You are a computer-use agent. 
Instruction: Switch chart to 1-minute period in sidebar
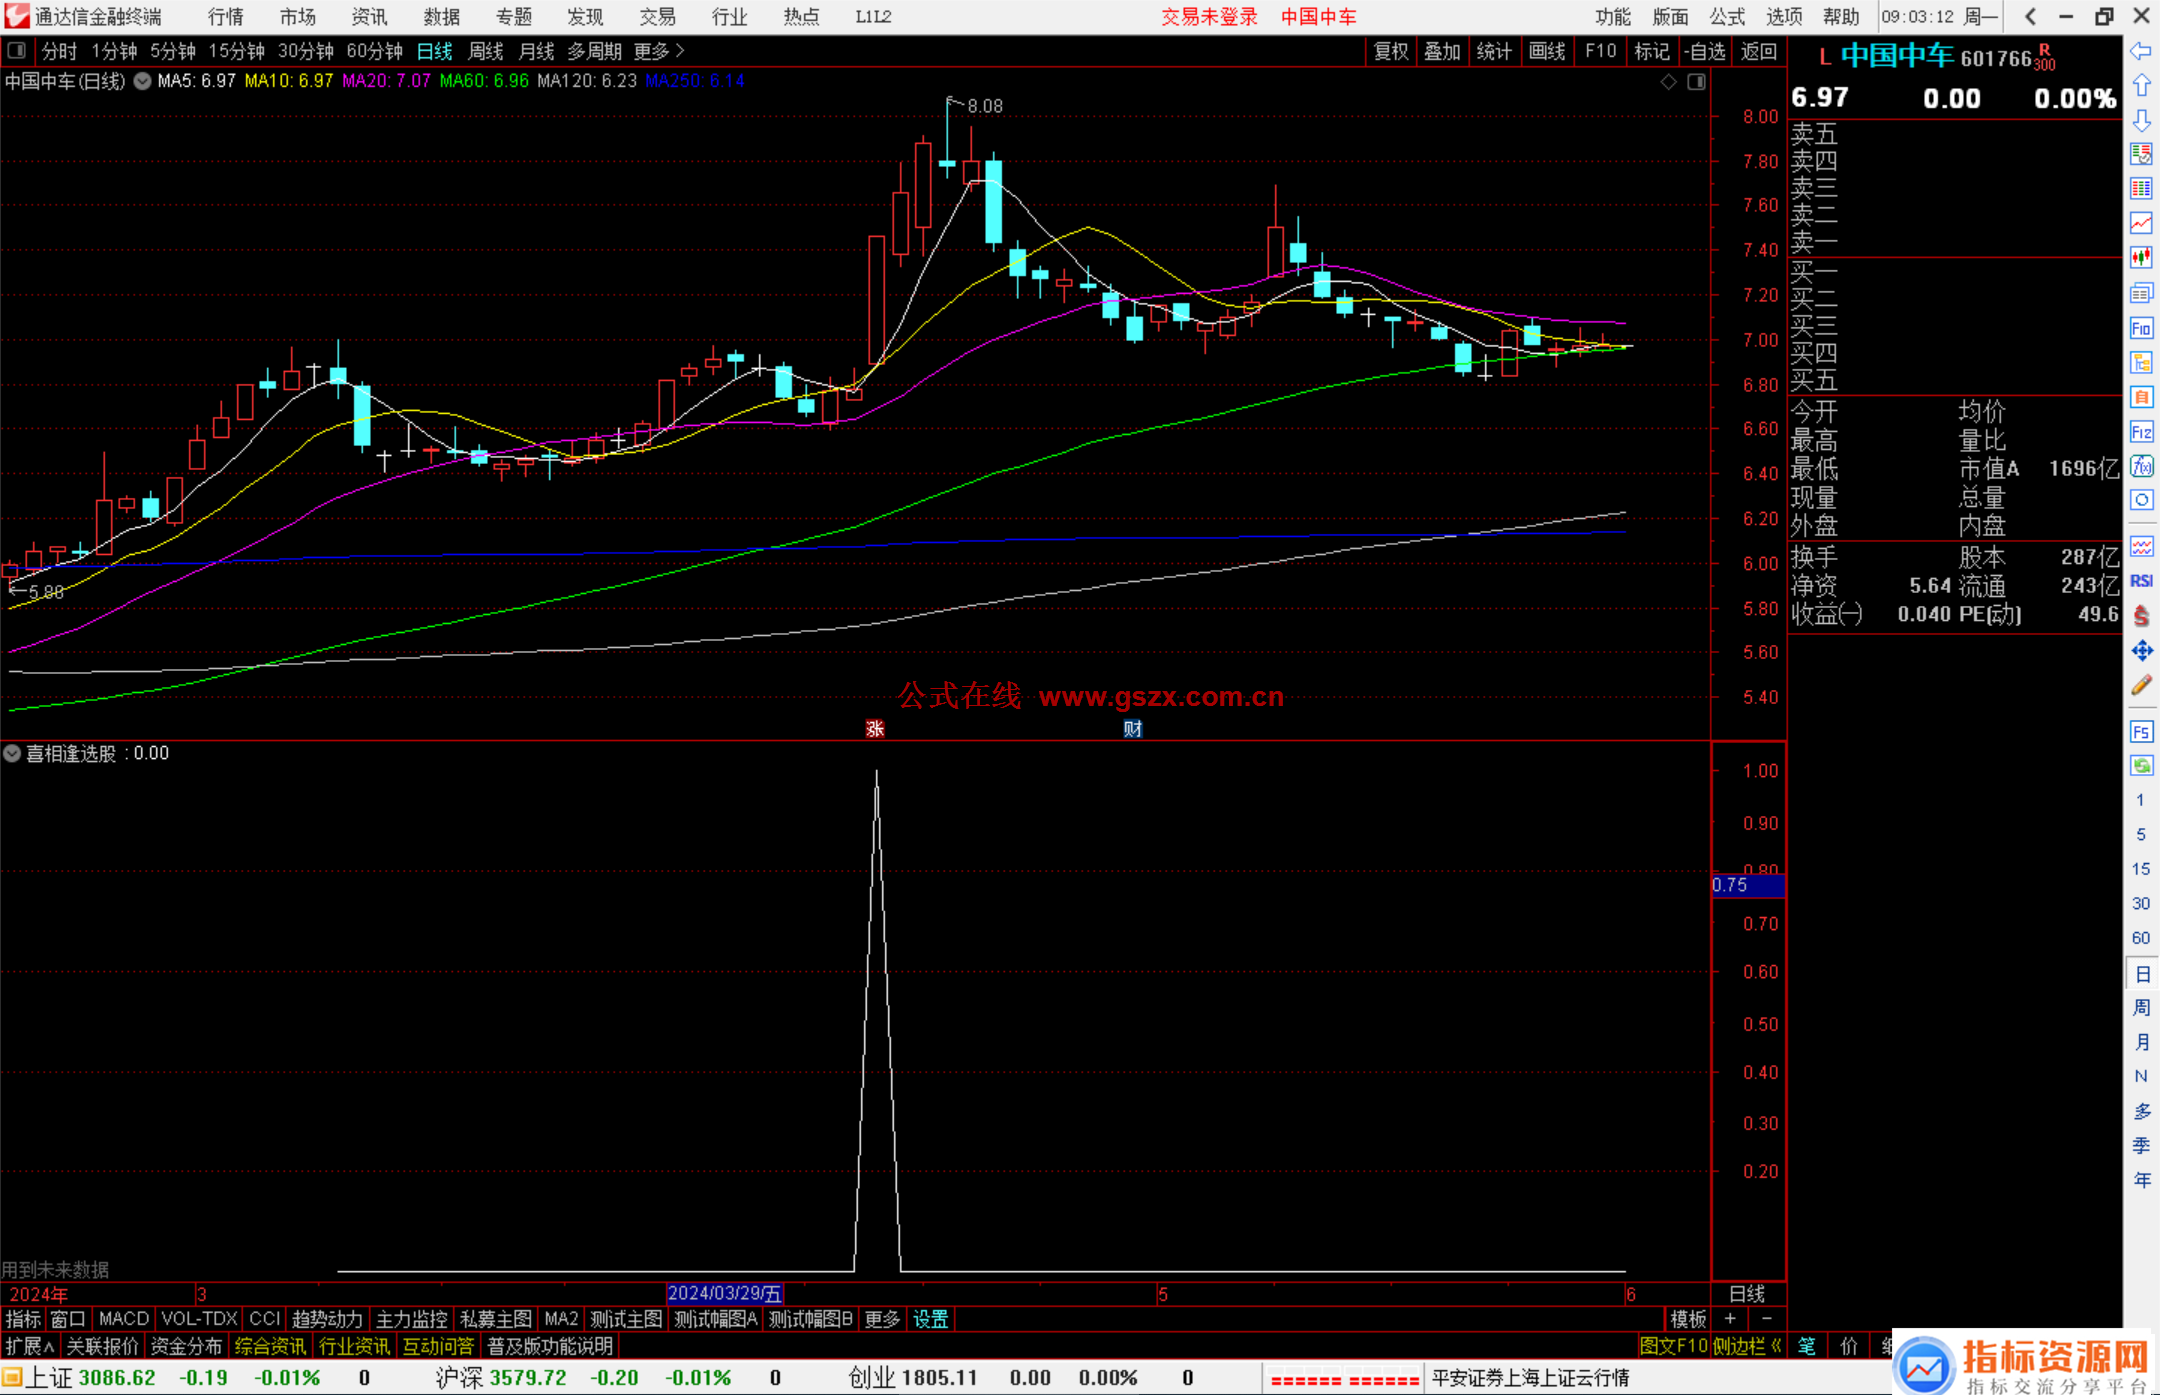click(x=2141, y=800)
